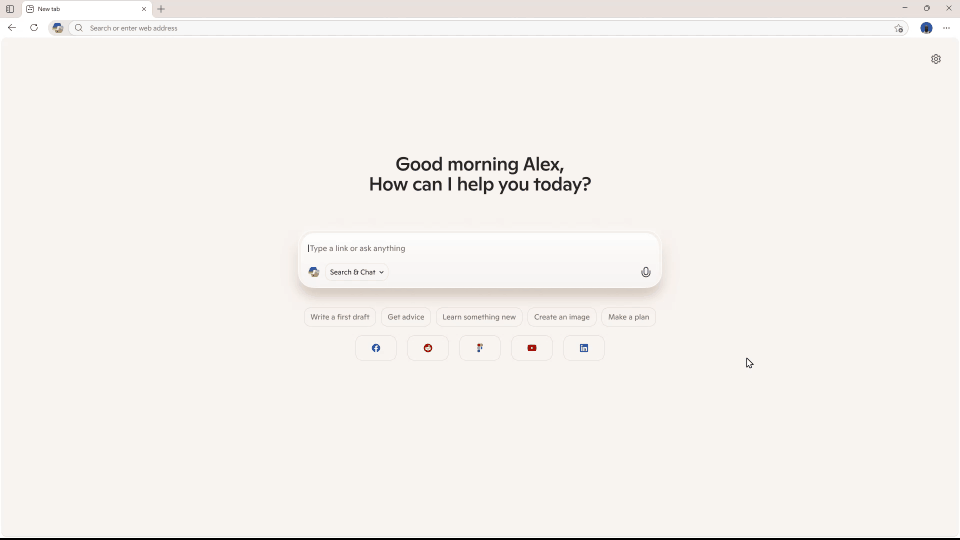Image resolution: width=960 pixels, height=540 pixels.
Task: Close the New tab tab
Action: [x=144, y=9]
